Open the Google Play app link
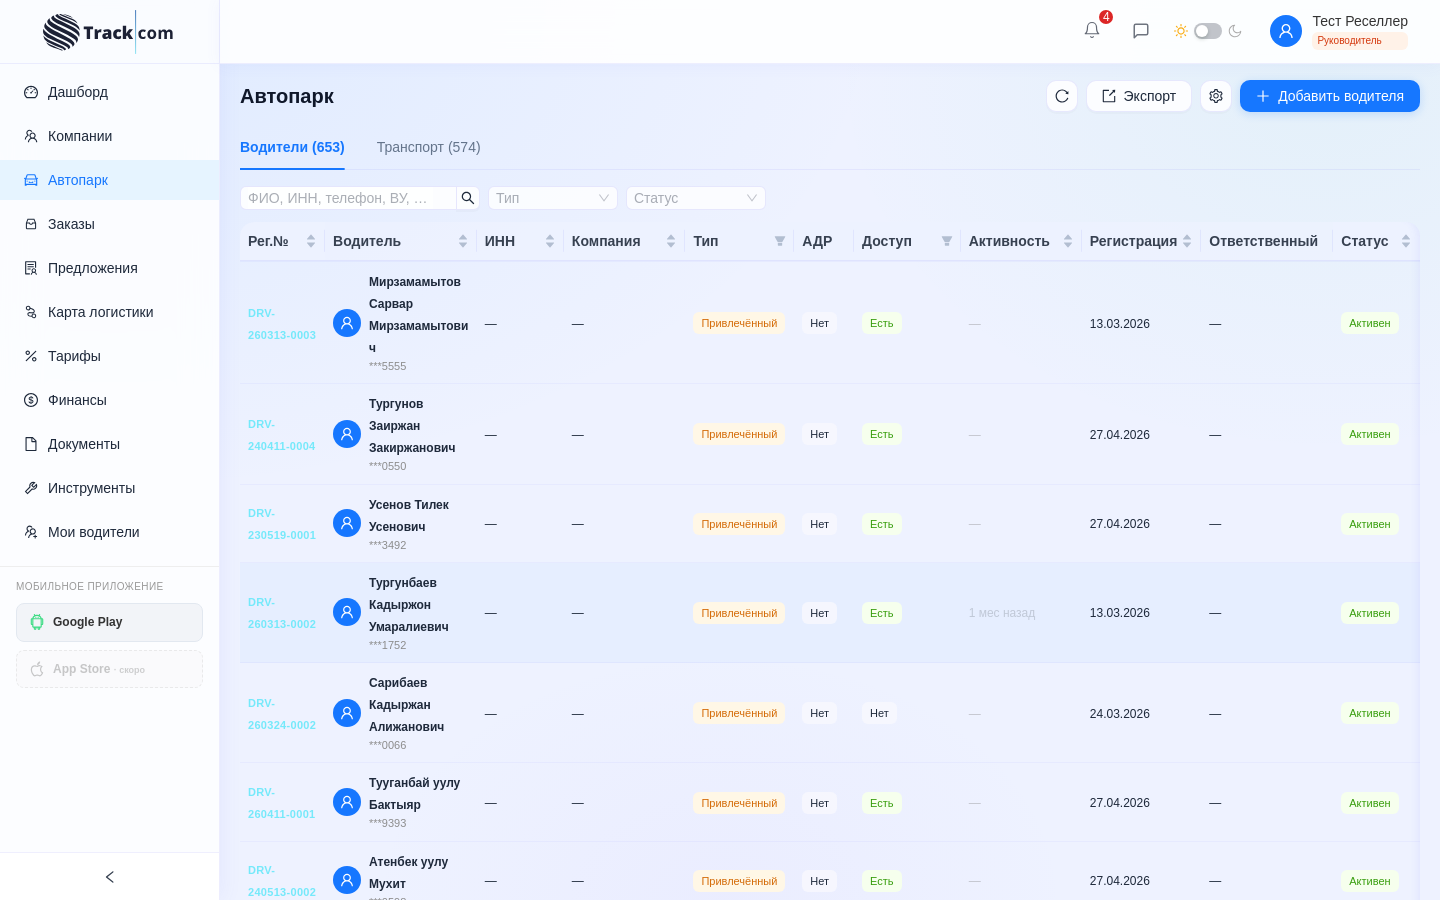 click(109, 622)
